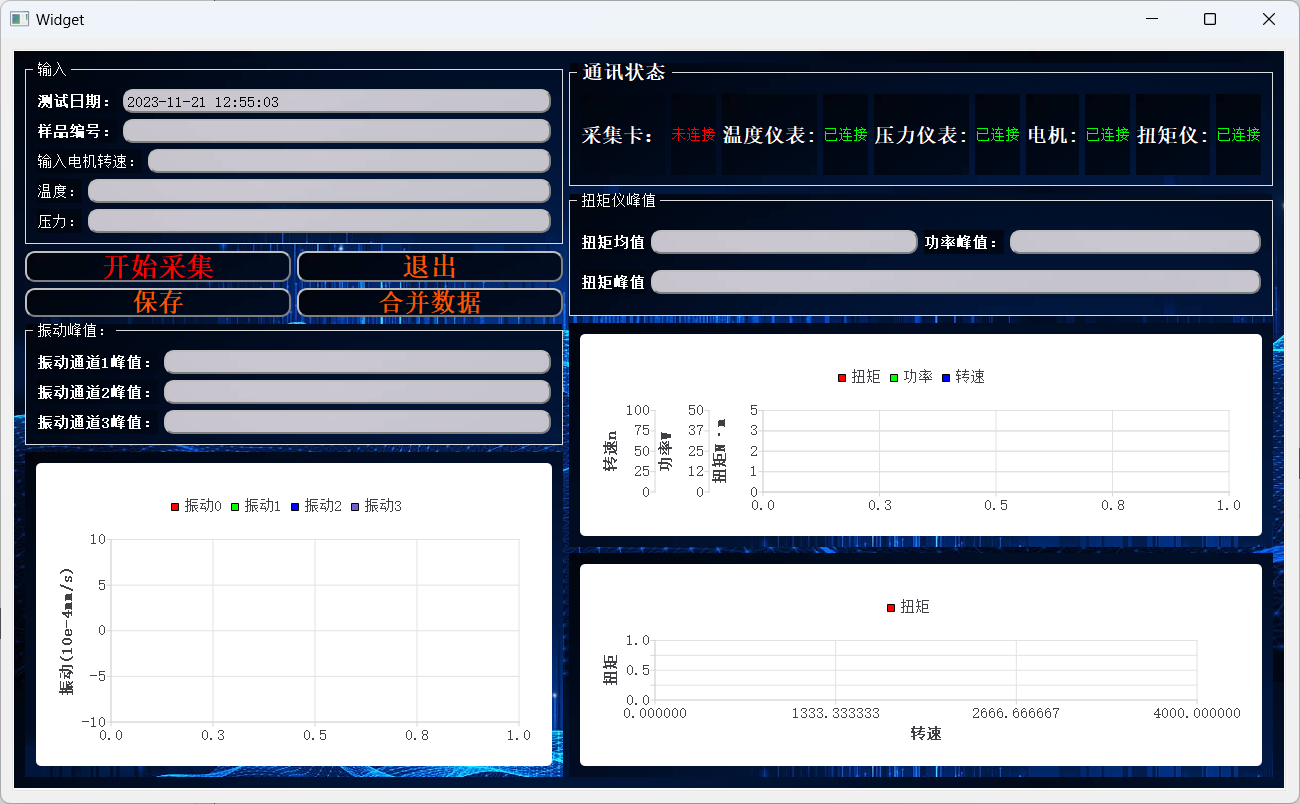The height and width of the screenshot is (804, 1300).
Task: Select the 输入电机转速 input box
Action: [349, 161]
